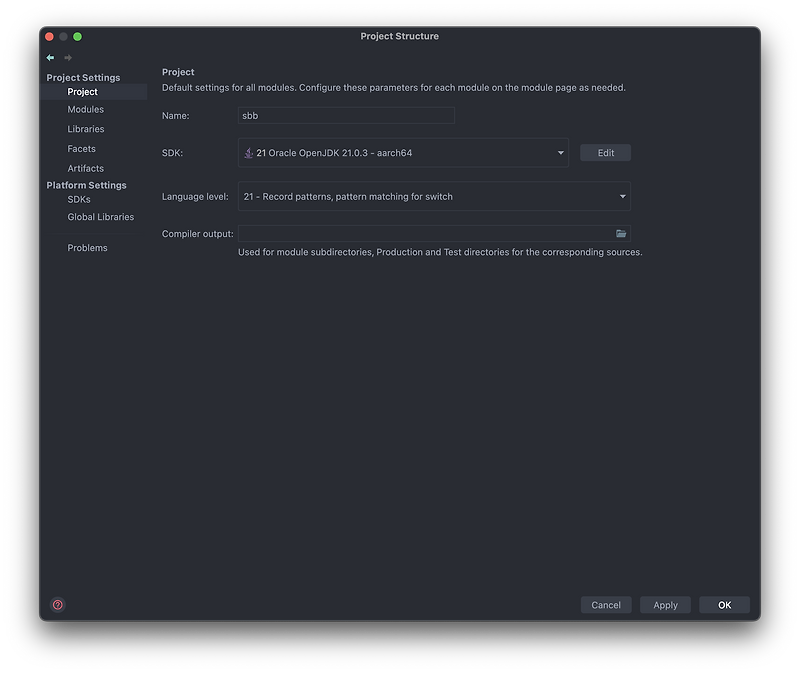Confirm settings with the OK button
The height and width of the screenshot is (673, 800).
click(724, 604)
